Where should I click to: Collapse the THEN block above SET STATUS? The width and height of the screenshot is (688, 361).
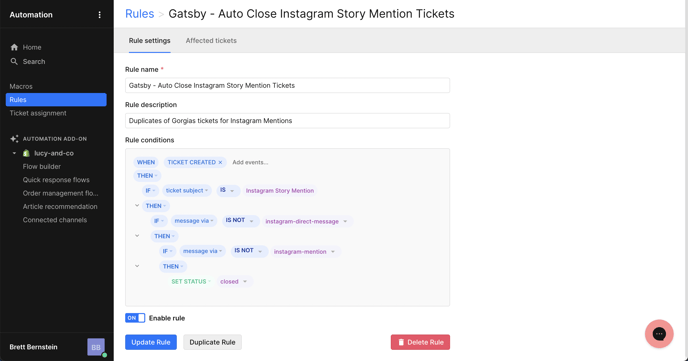(x=137, y=266)
